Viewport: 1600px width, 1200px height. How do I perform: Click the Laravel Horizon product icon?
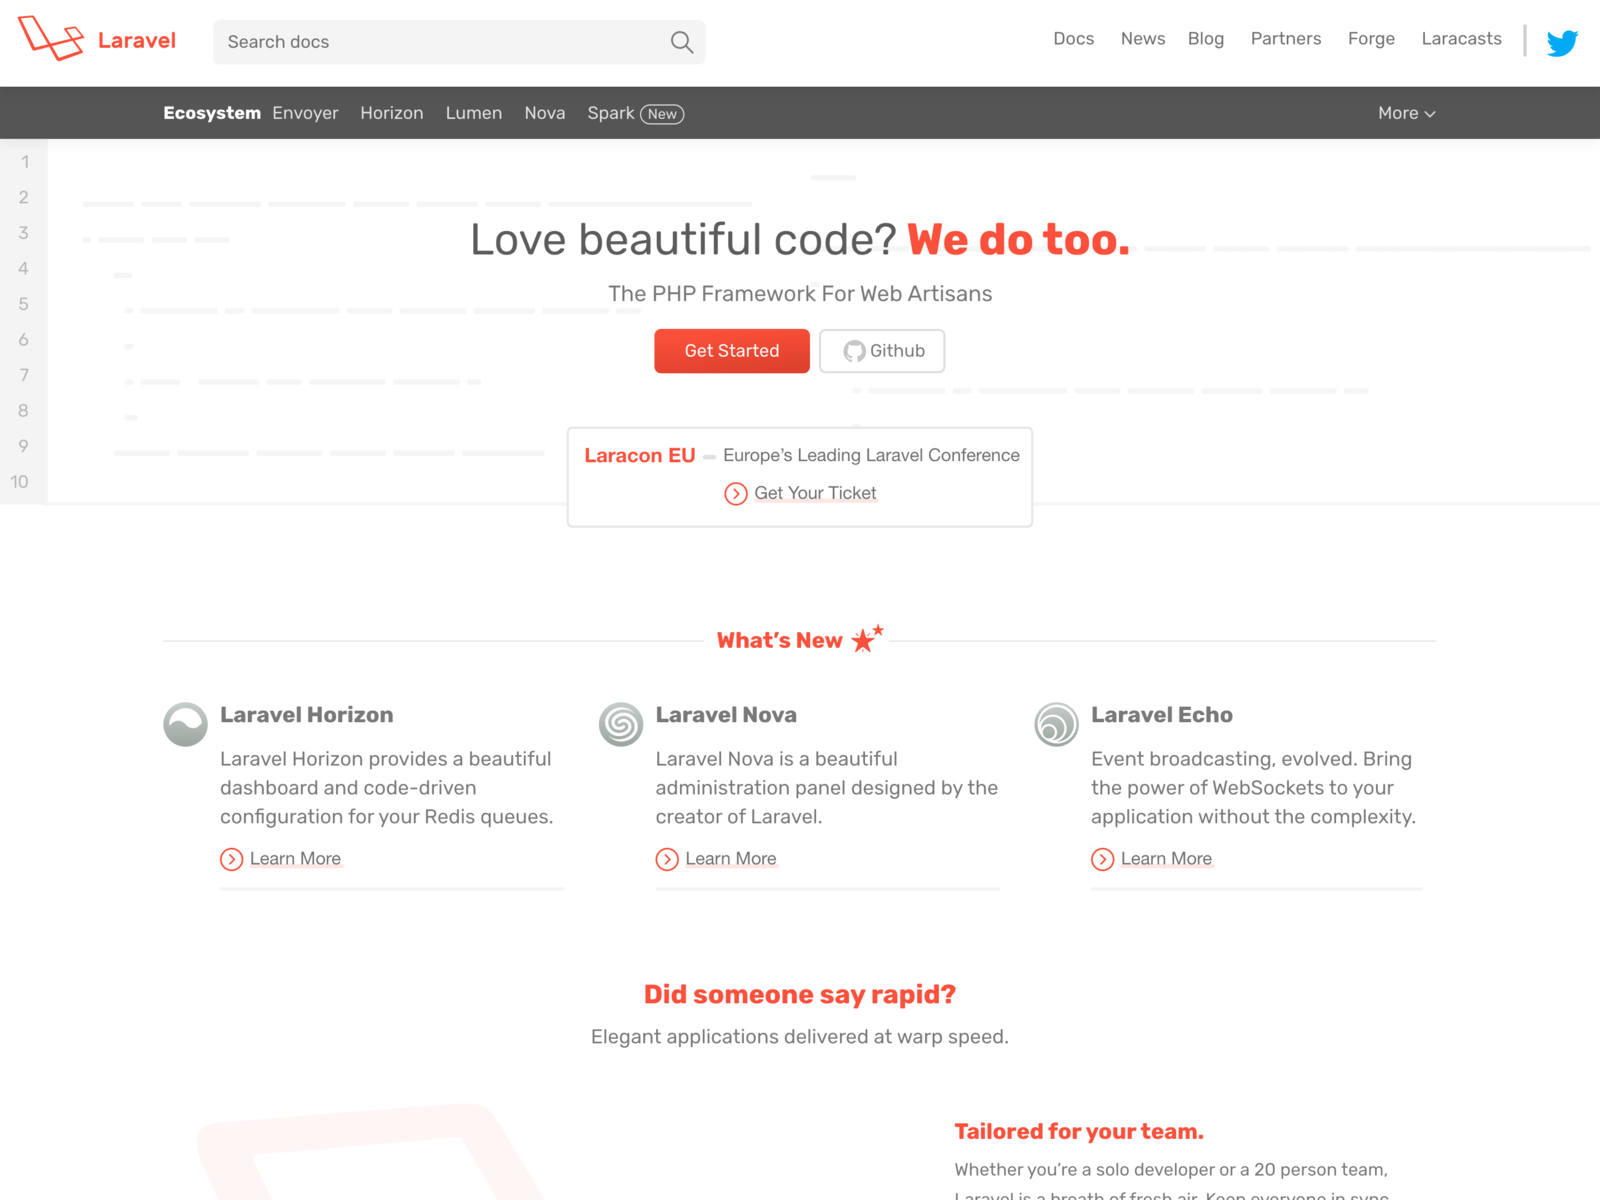click(x=185, y=725)
